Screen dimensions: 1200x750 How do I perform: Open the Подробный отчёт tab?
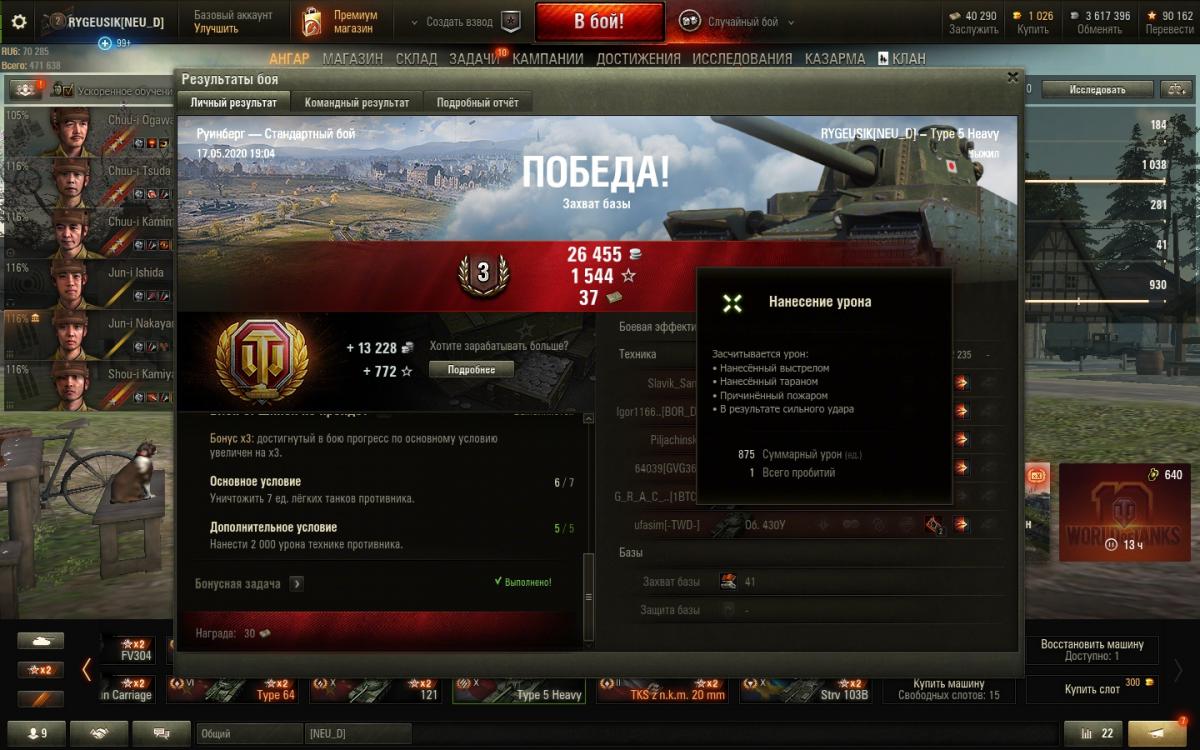tap(478, 102)
